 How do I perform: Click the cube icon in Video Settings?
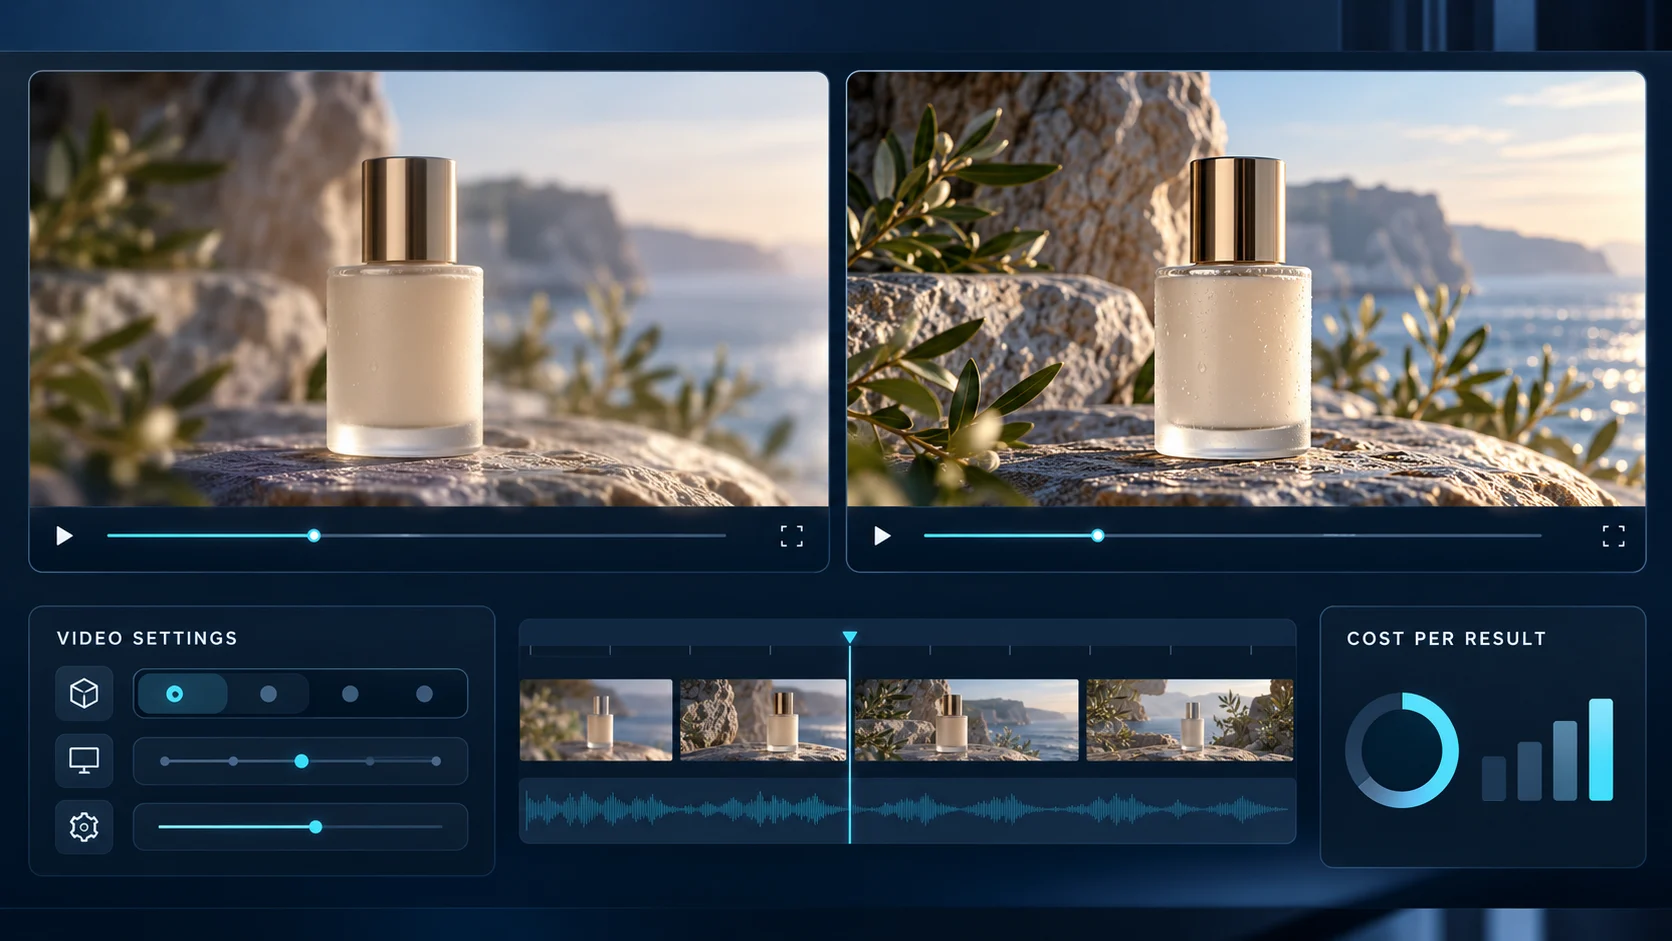pyautogui.click(x=84, y=693)
